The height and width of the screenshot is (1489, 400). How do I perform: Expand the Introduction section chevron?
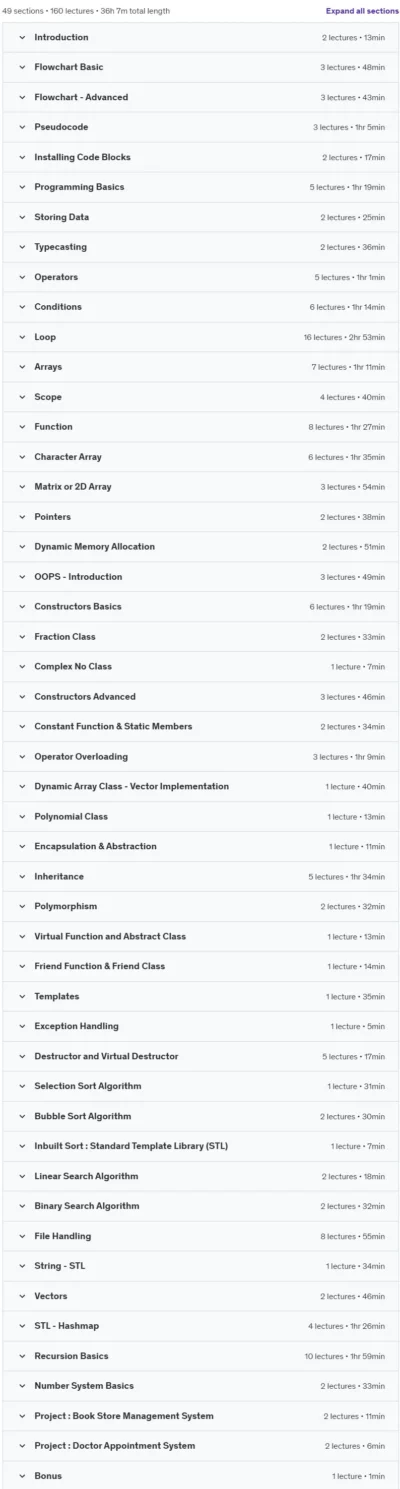point(22,37)
